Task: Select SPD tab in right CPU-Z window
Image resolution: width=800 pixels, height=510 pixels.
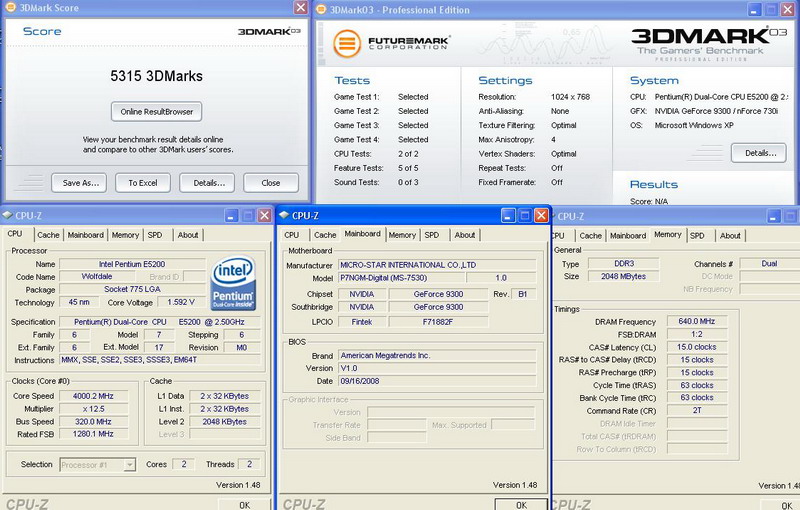Action: pos(697,236)
